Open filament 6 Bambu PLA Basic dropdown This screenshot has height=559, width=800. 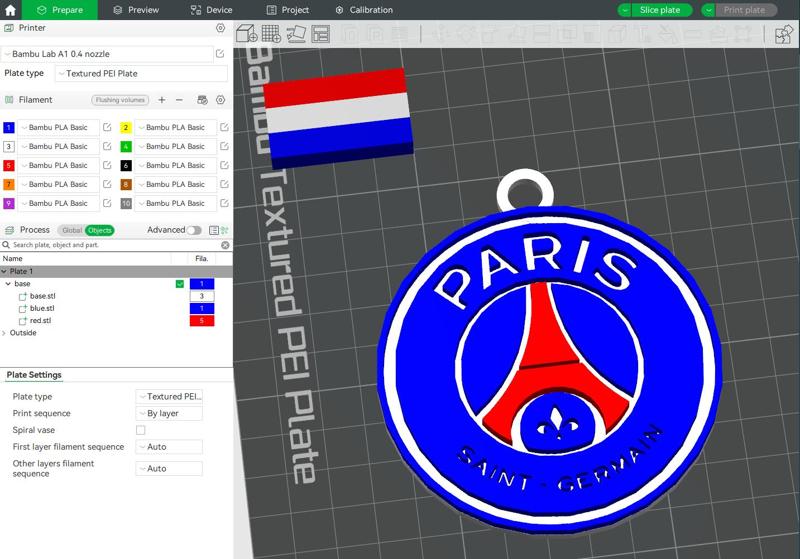point(176,165)
